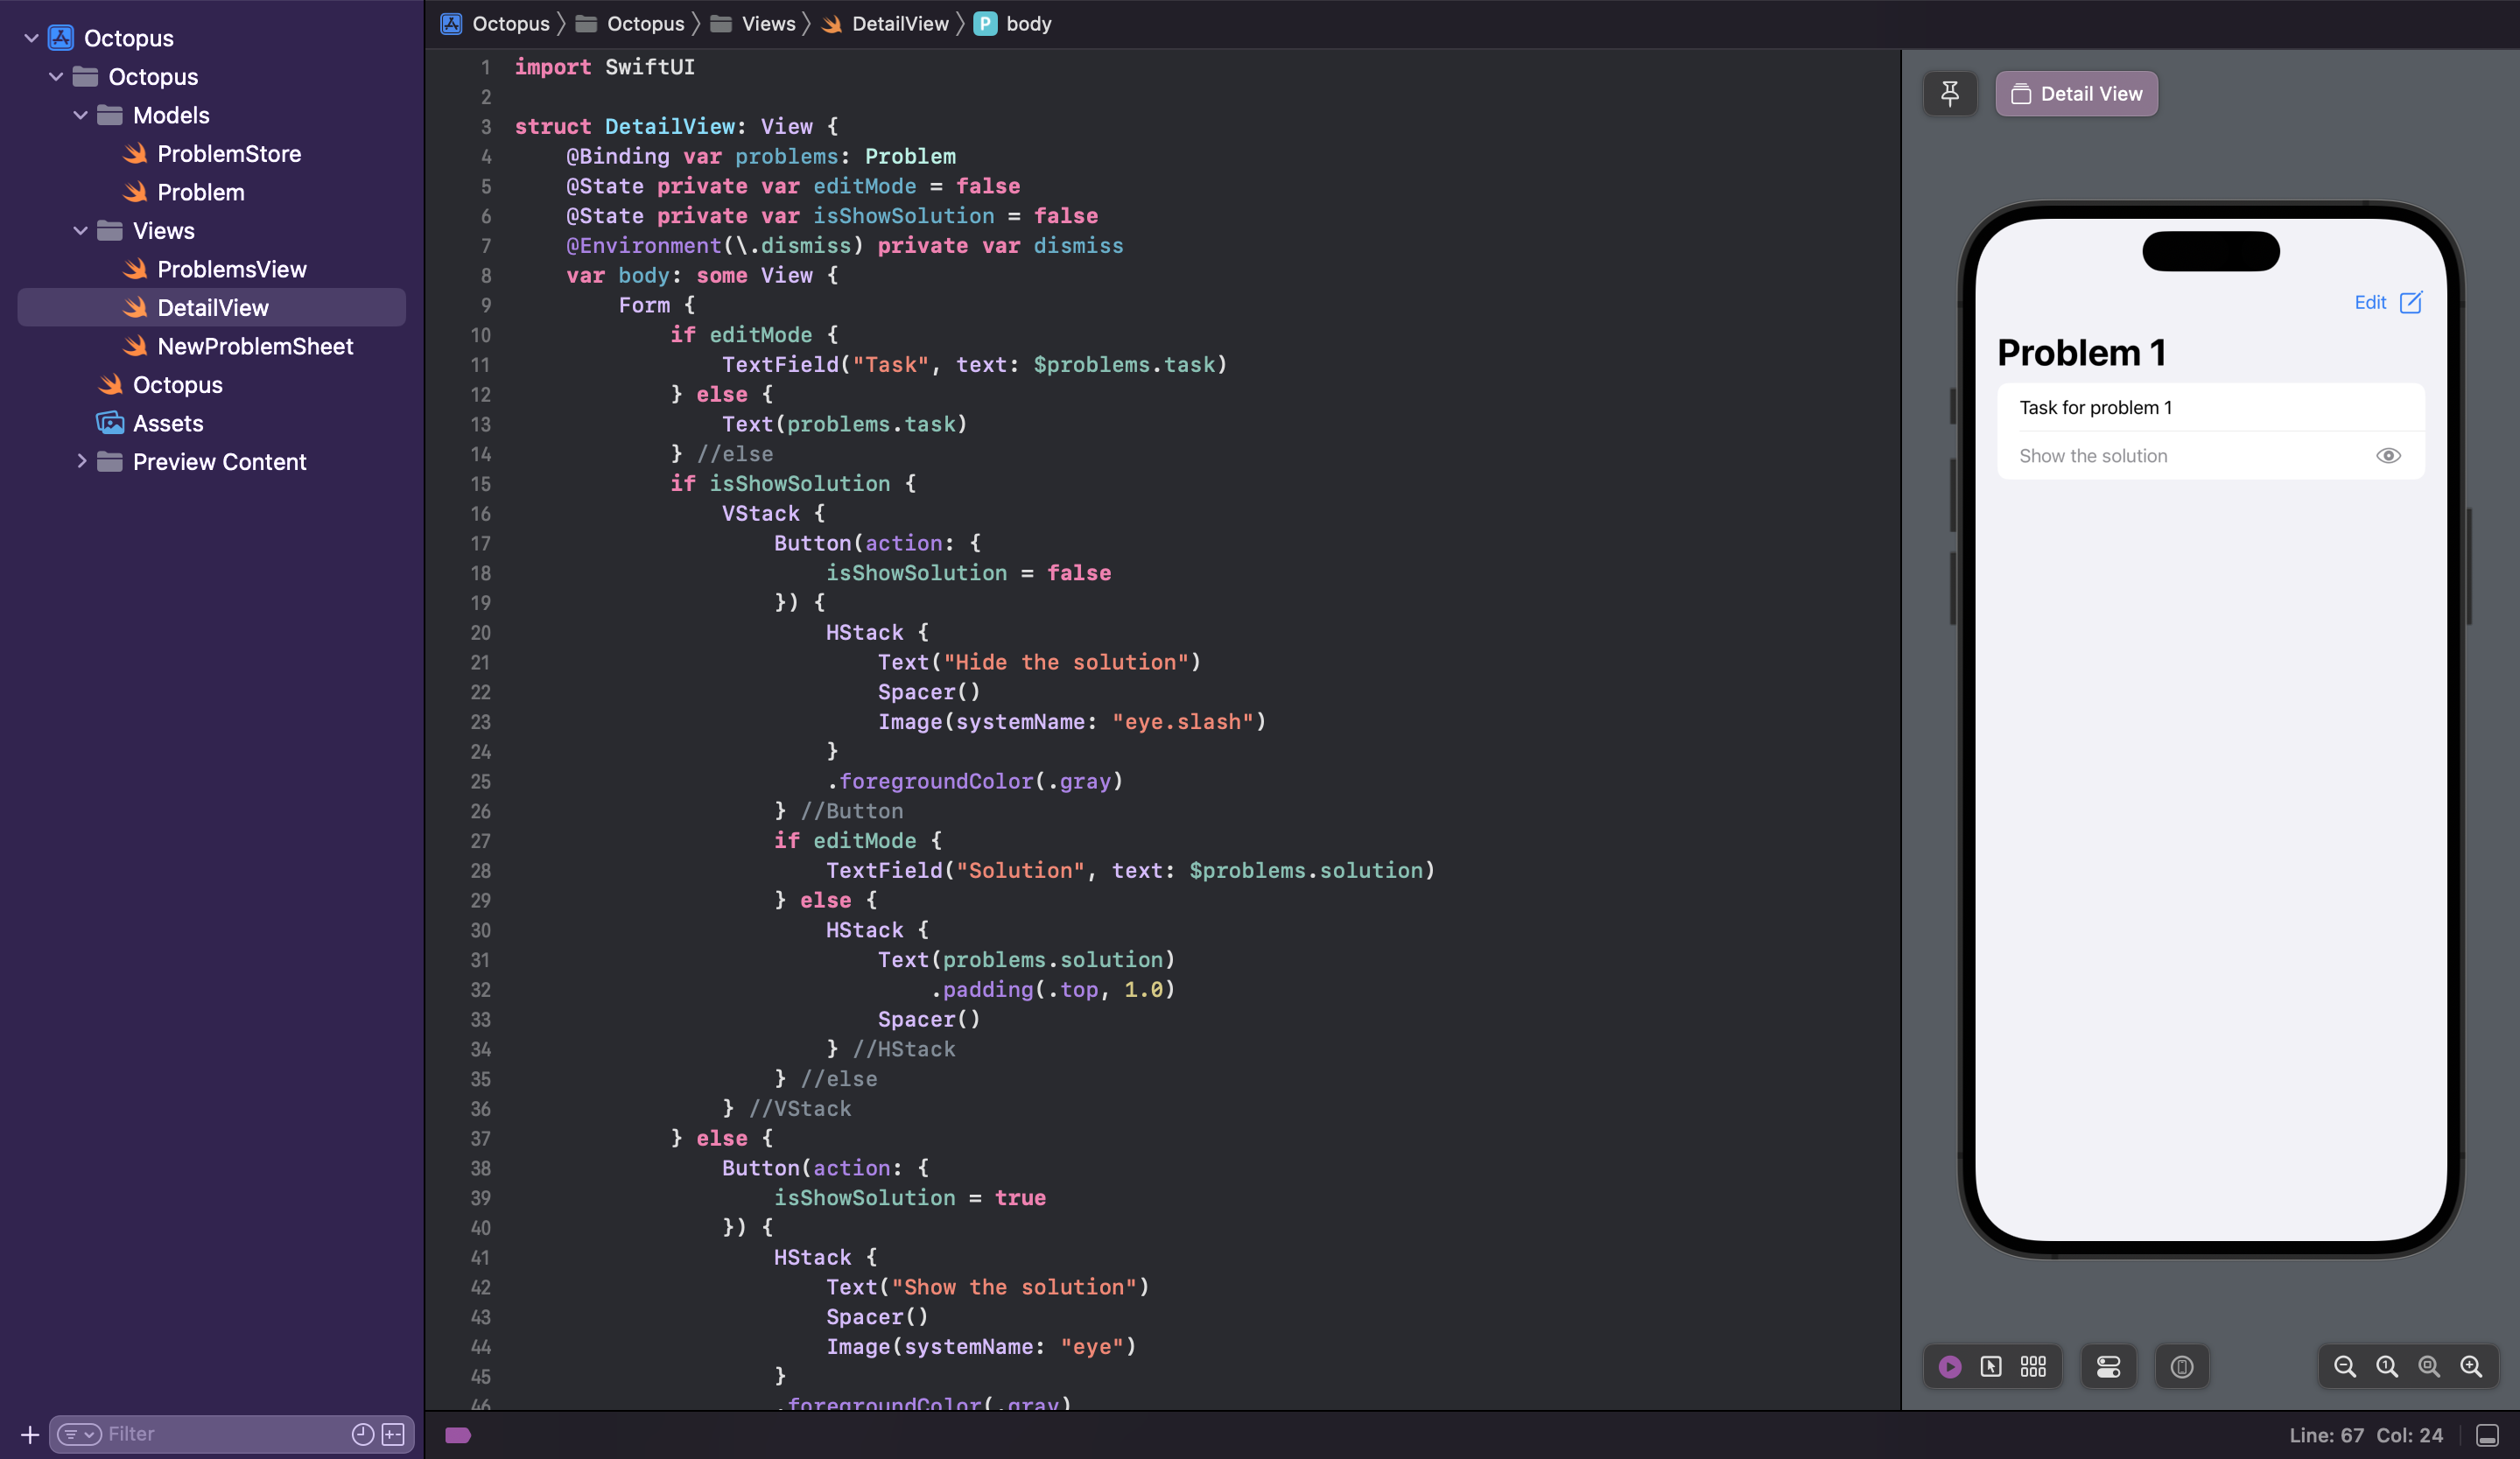Open ProblemsView swift file

pyautogui.click(x=231, y=269)
